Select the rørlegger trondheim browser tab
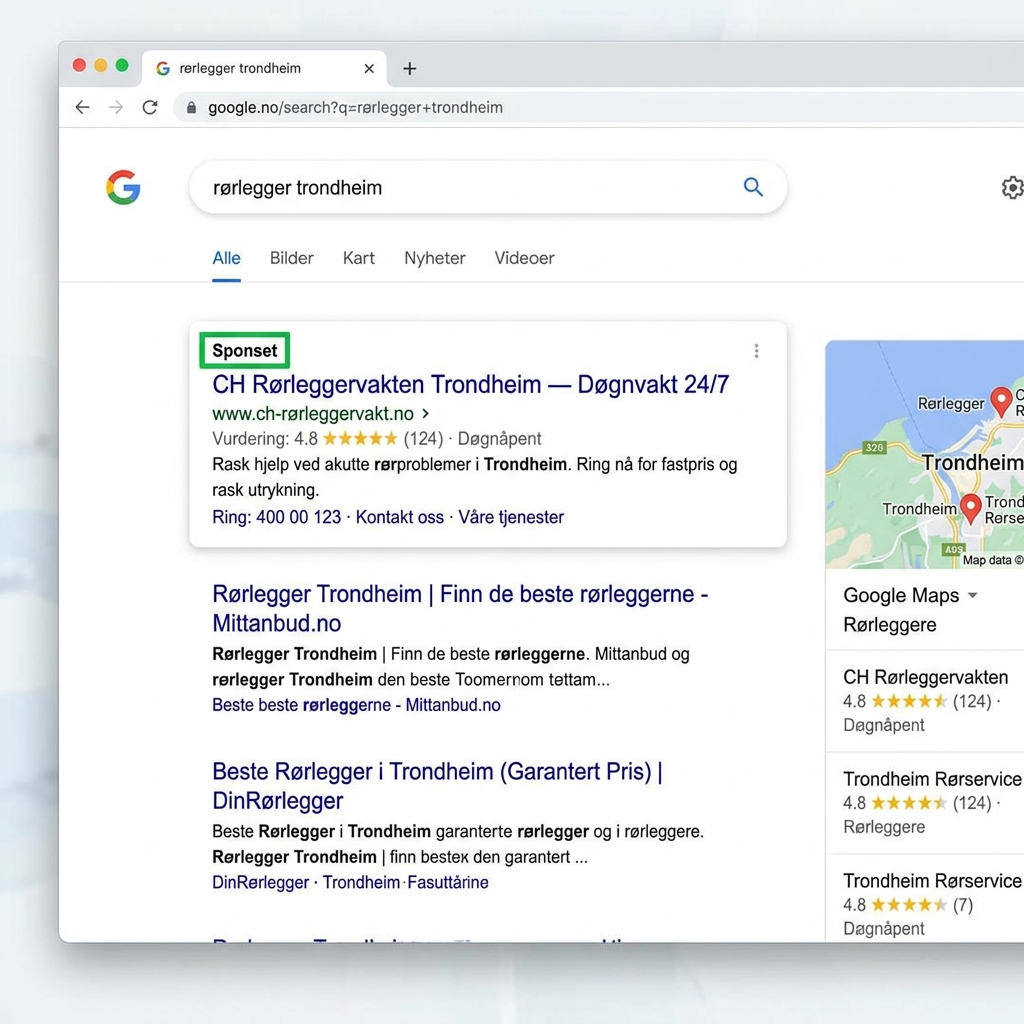Viewport: 1024px width, 1024px height. (x=264, y=69)
